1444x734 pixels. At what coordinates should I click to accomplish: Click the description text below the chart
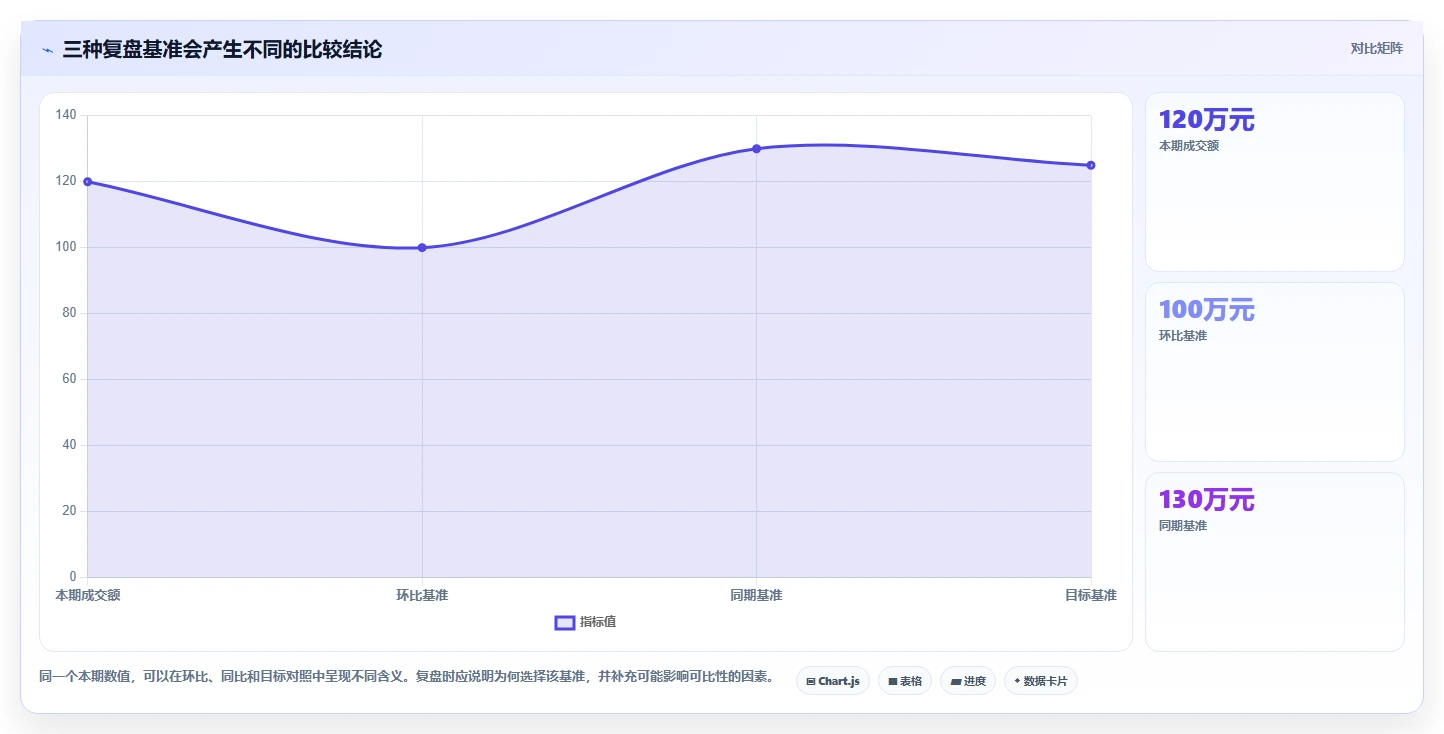(406, 677)
